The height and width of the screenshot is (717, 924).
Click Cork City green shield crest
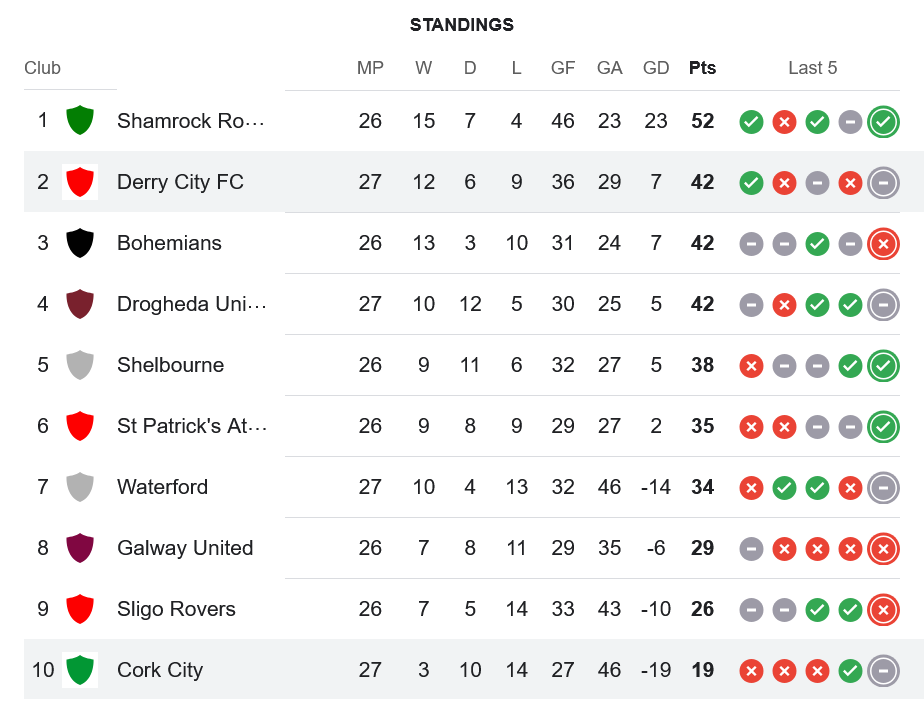(80, 670)
